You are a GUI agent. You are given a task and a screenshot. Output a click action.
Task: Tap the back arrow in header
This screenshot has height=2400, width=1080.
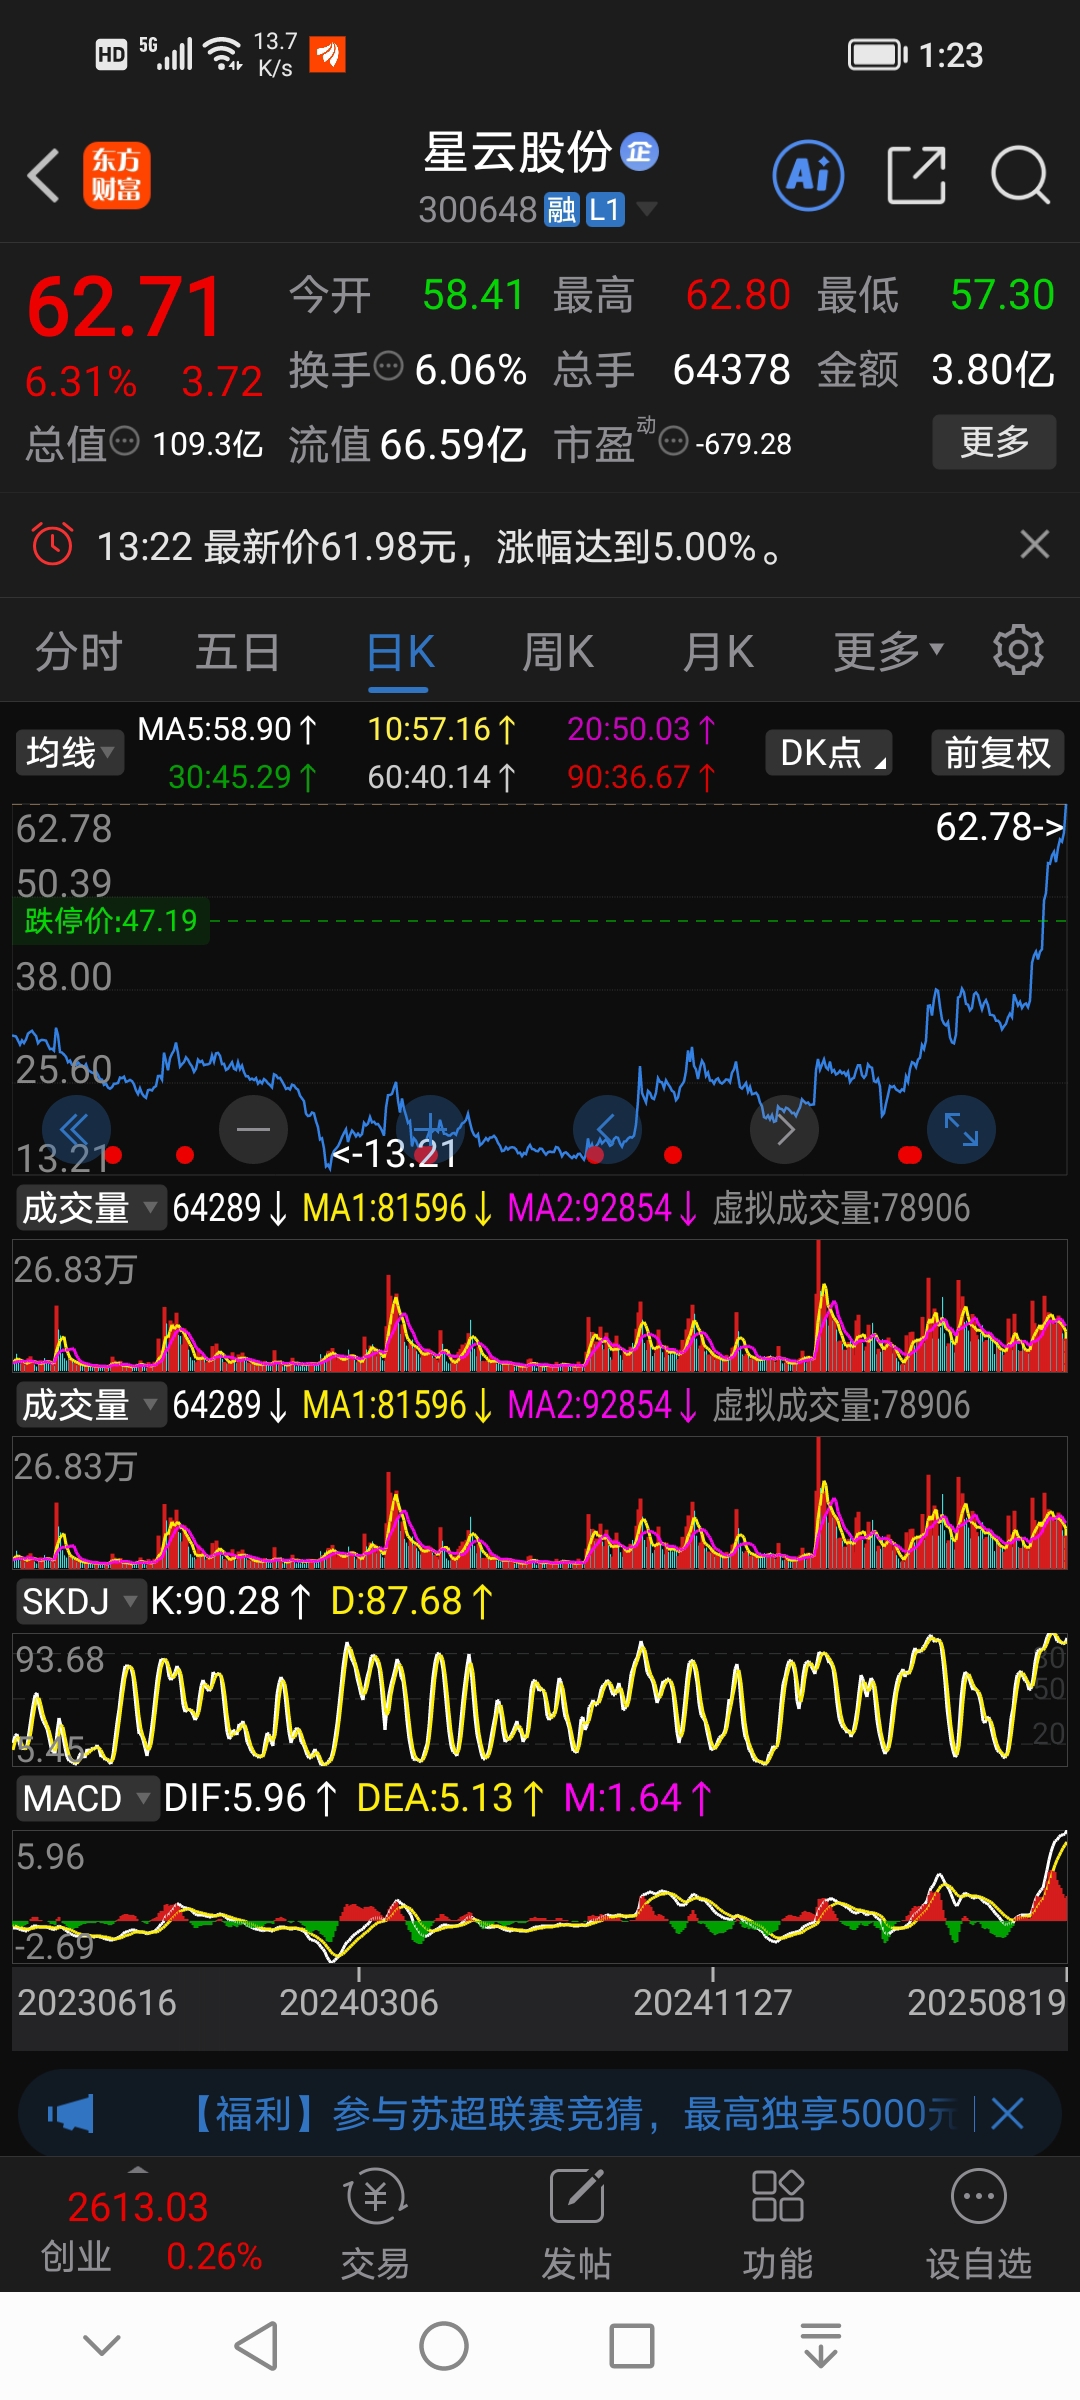point(44,175)
